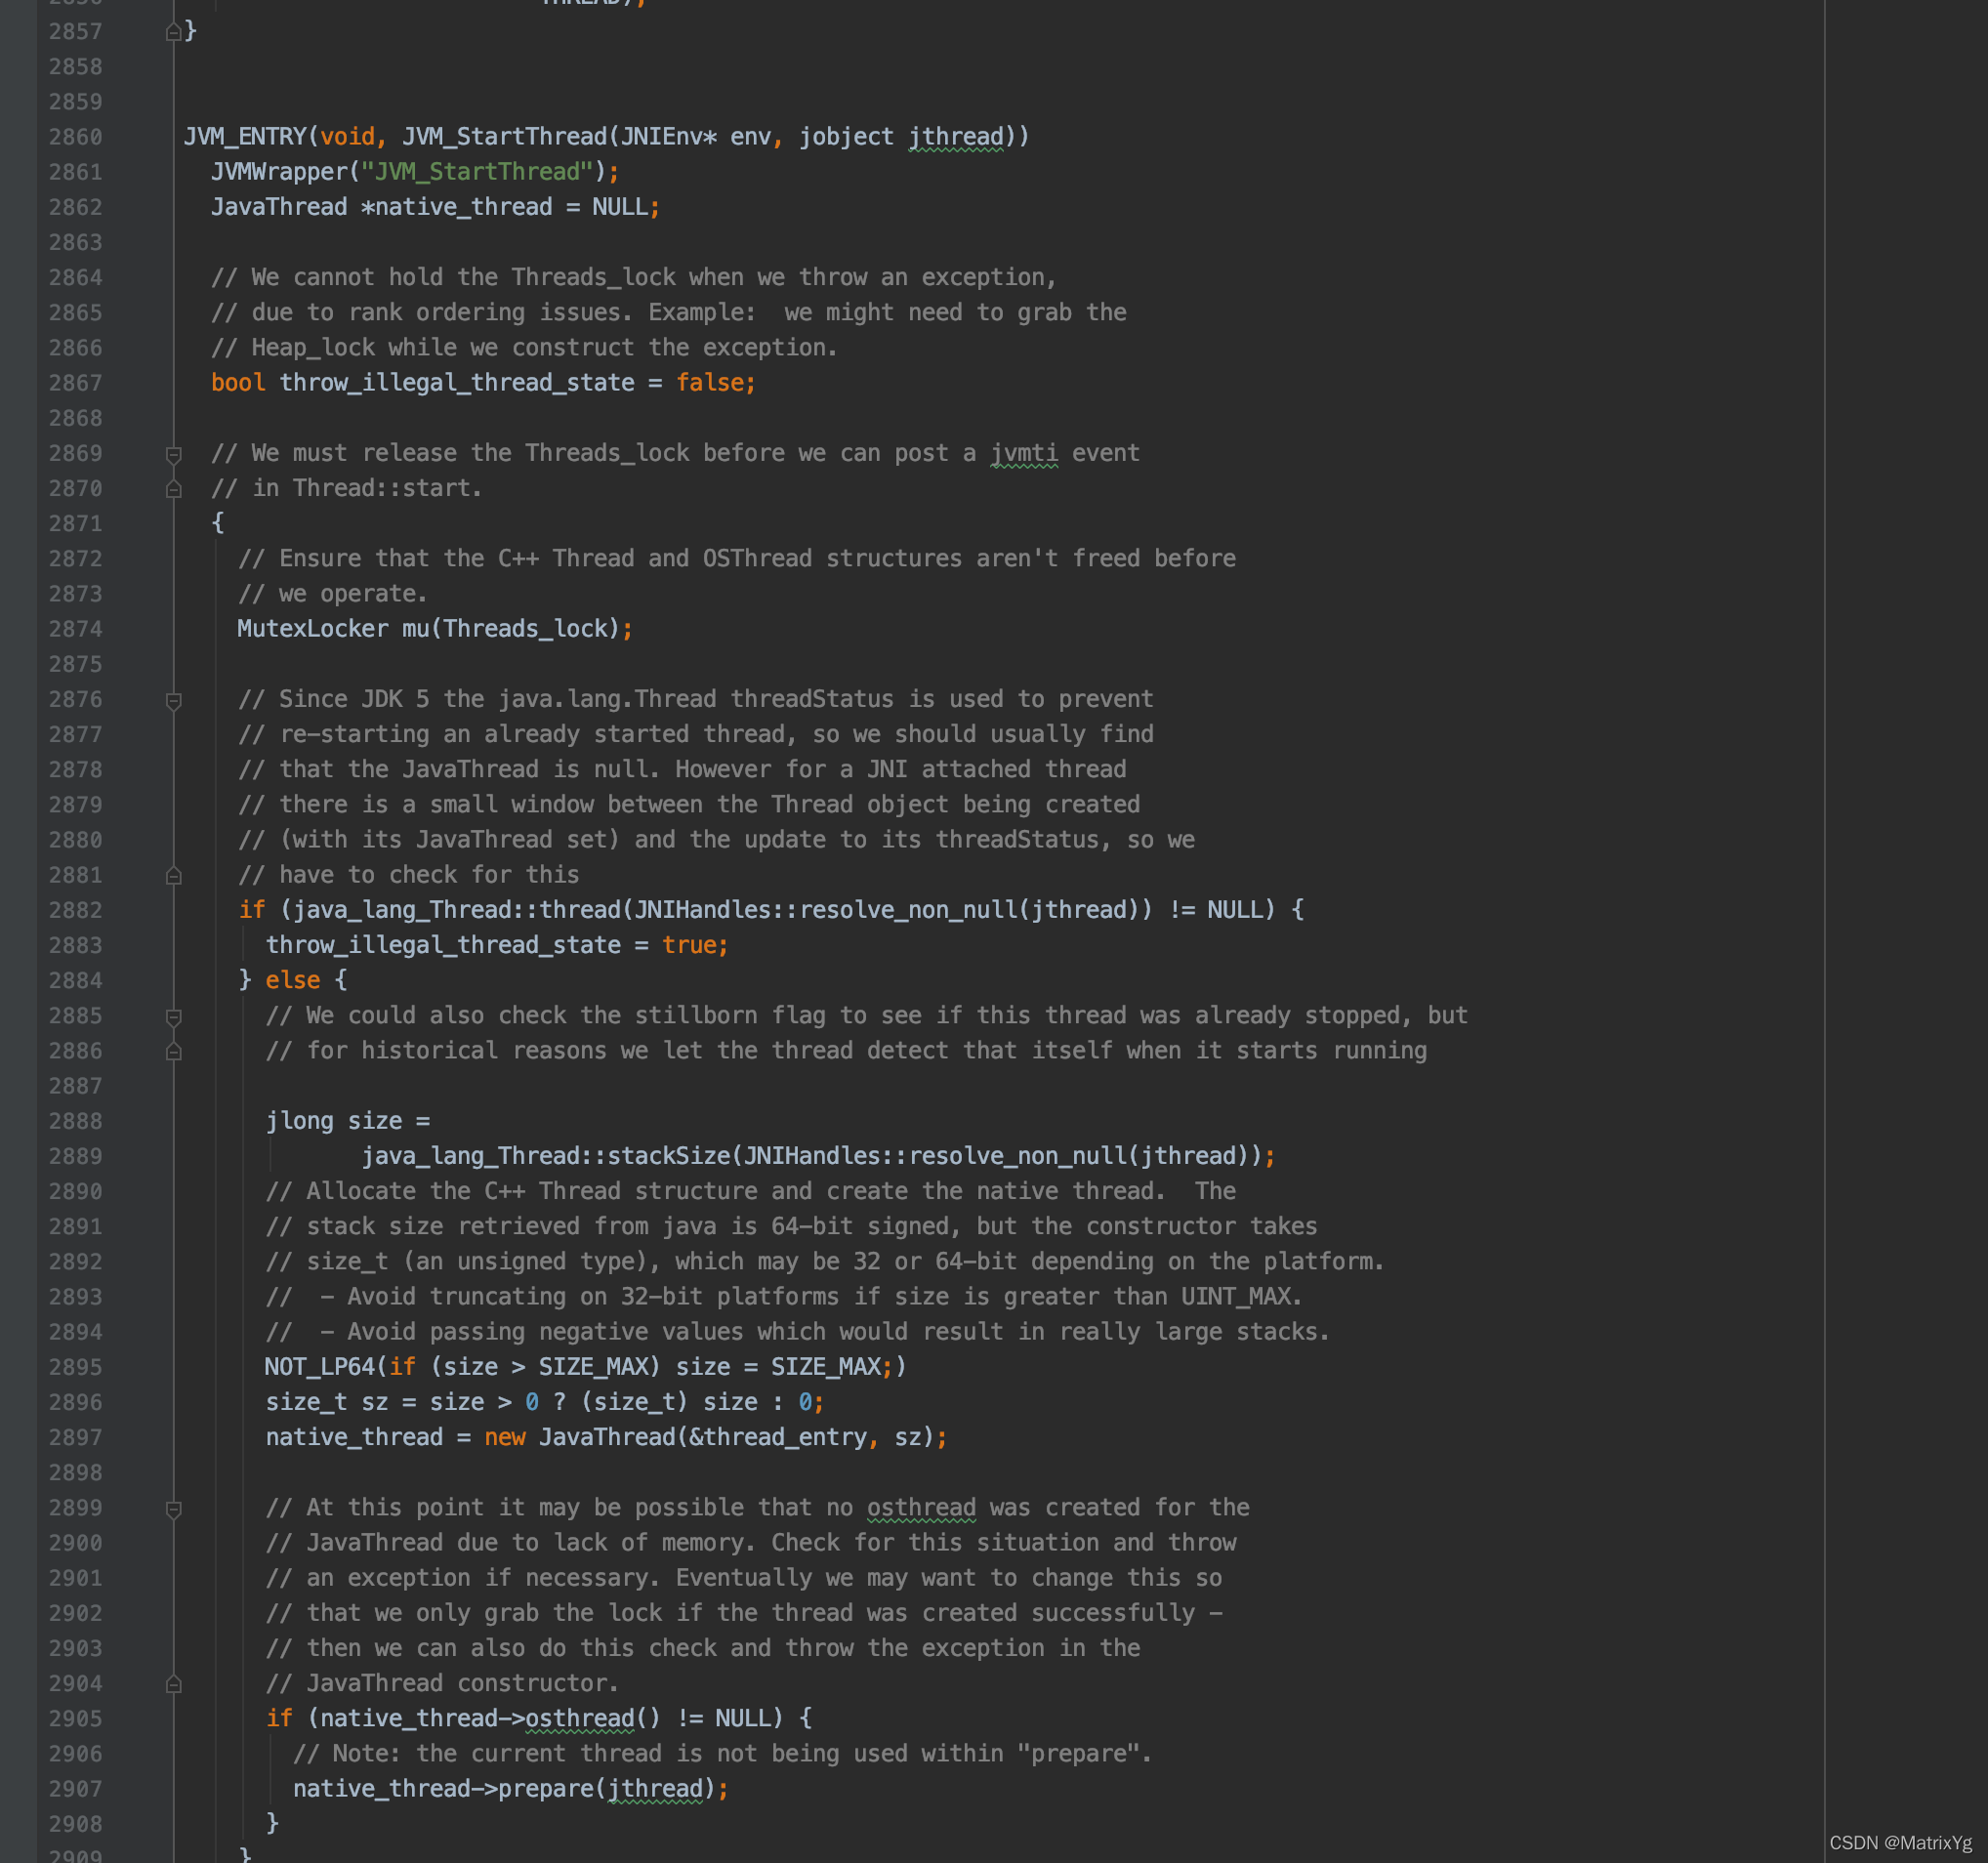The image size is (1988, 1863).
Task: Click fold end marker at line 2881
Action: click(173, 876)
